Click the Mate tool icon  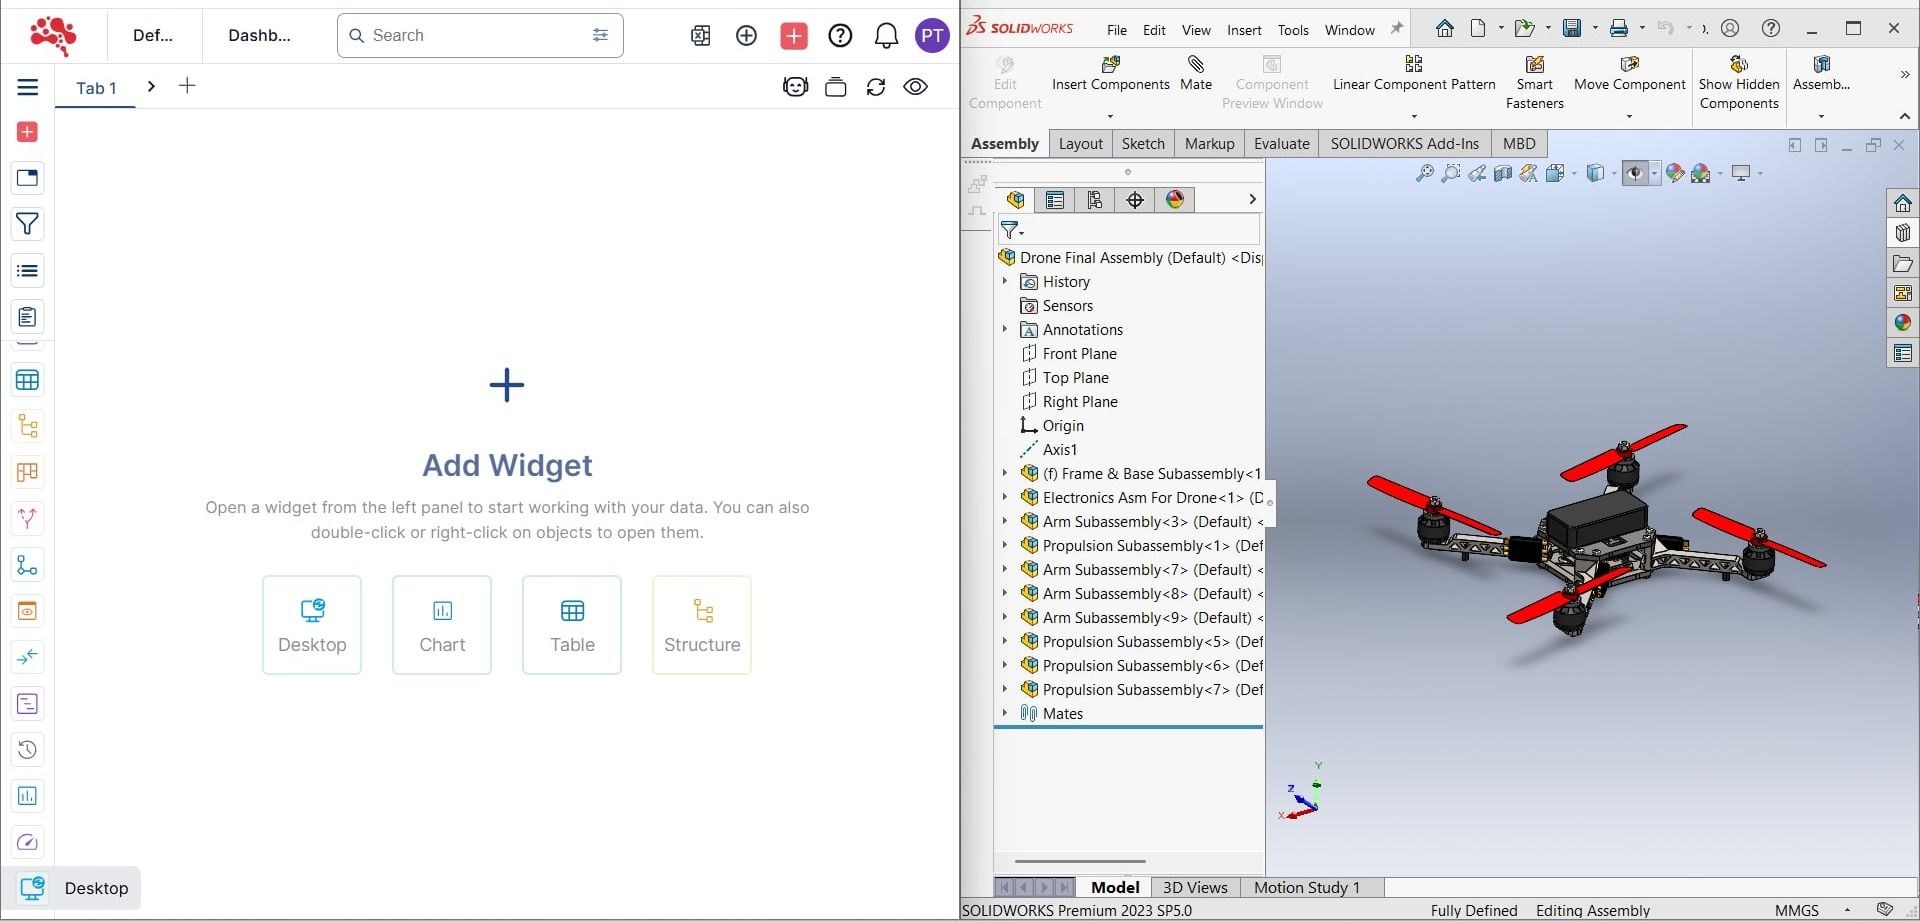1195,66
